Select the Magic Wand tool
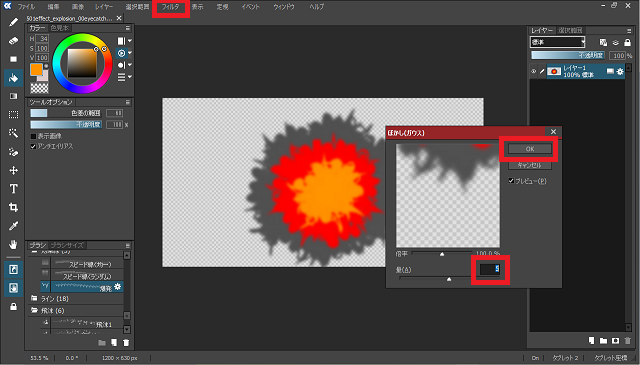The width and height of the screenshot is (640, 365). 13,133
